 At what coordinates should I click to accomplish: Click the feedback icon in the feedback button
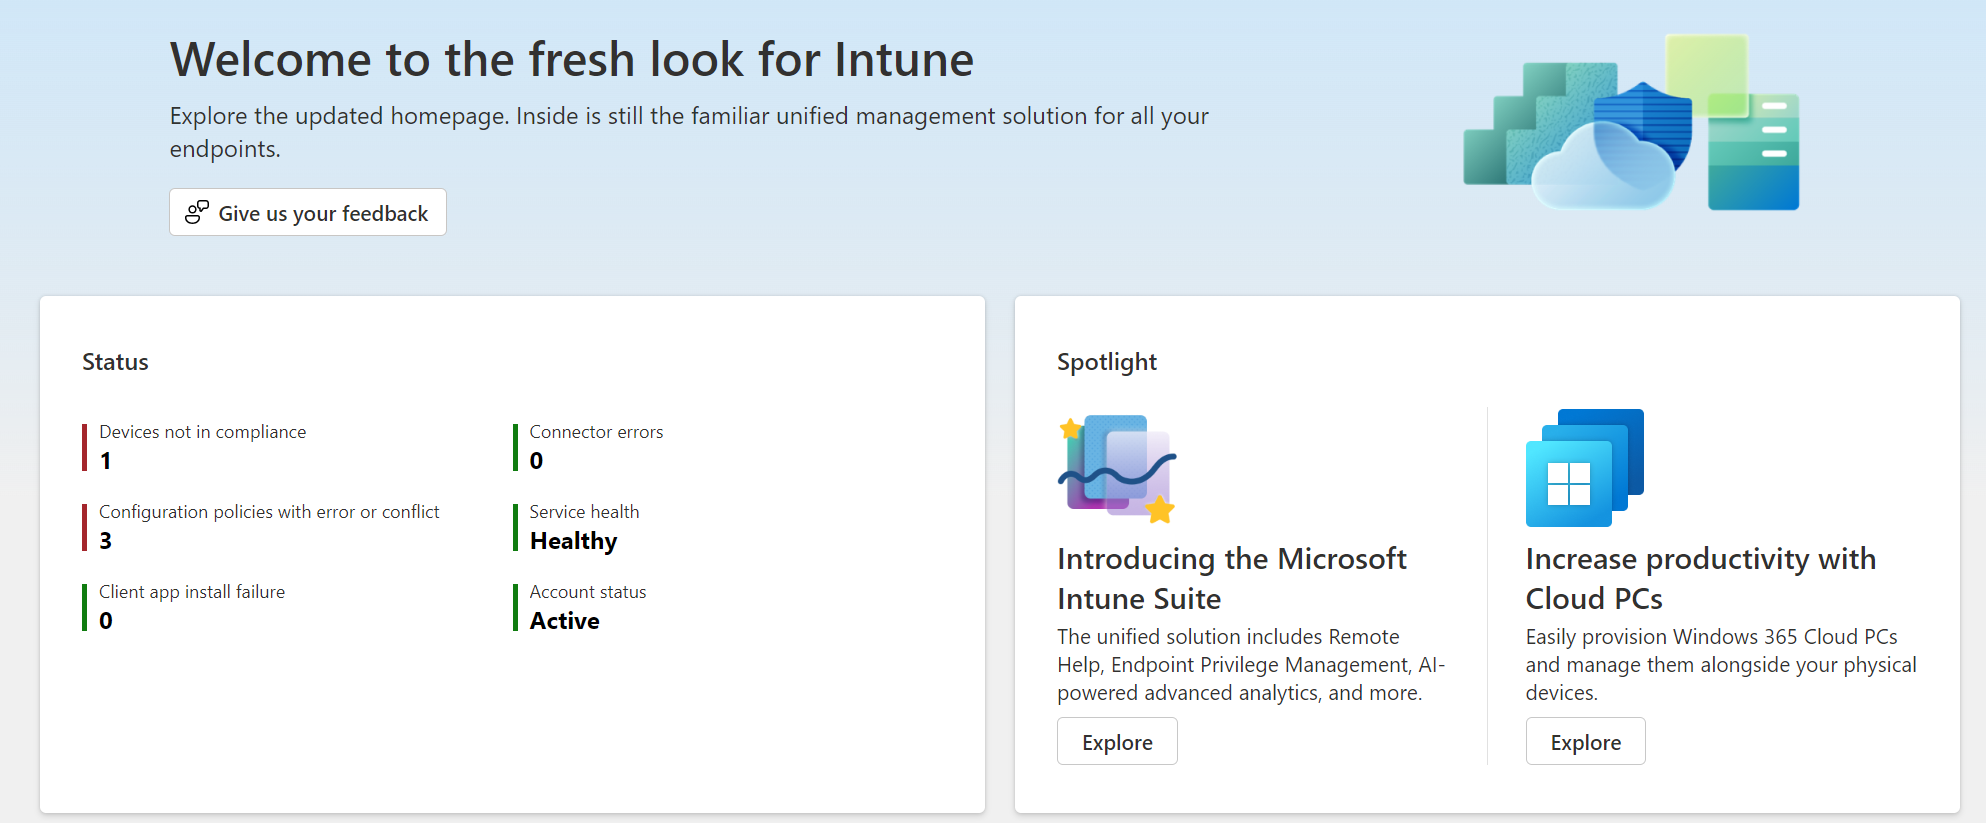(x=197, y=212)
